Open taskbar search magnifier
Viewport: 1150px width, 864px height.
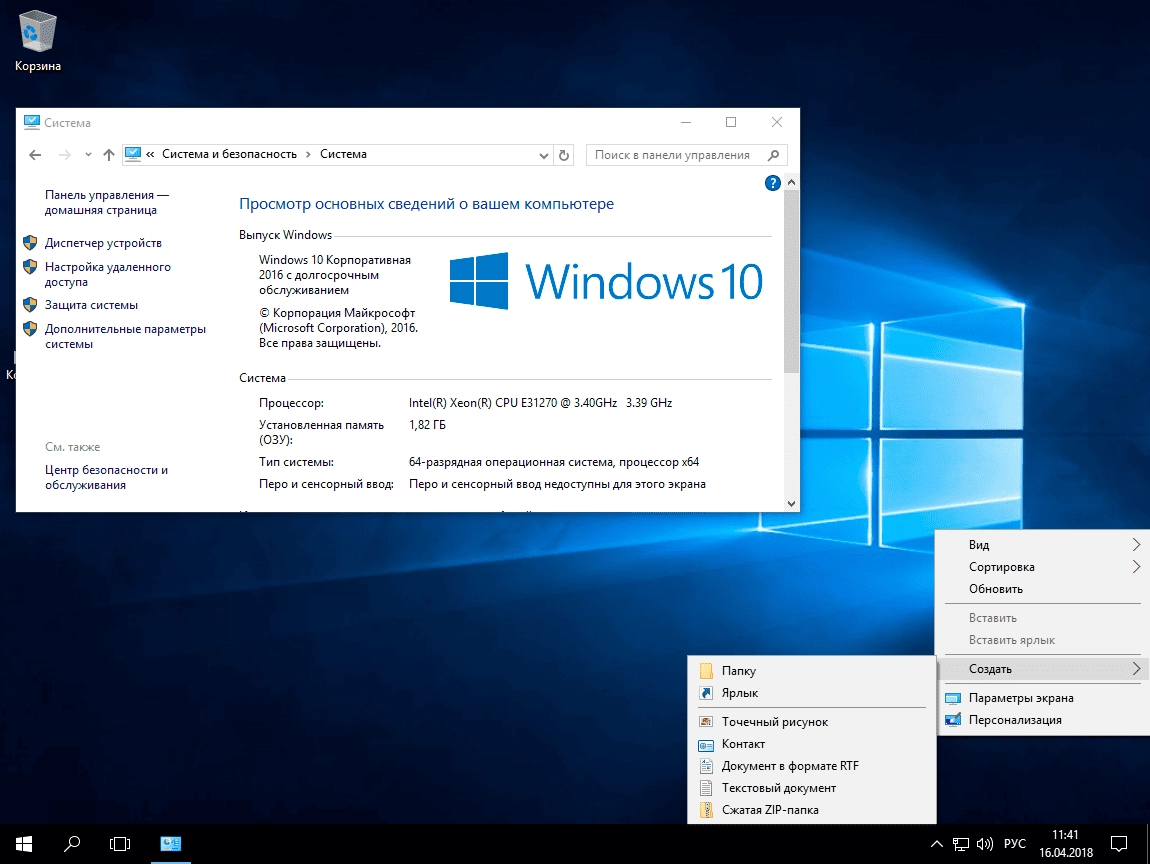72,844
